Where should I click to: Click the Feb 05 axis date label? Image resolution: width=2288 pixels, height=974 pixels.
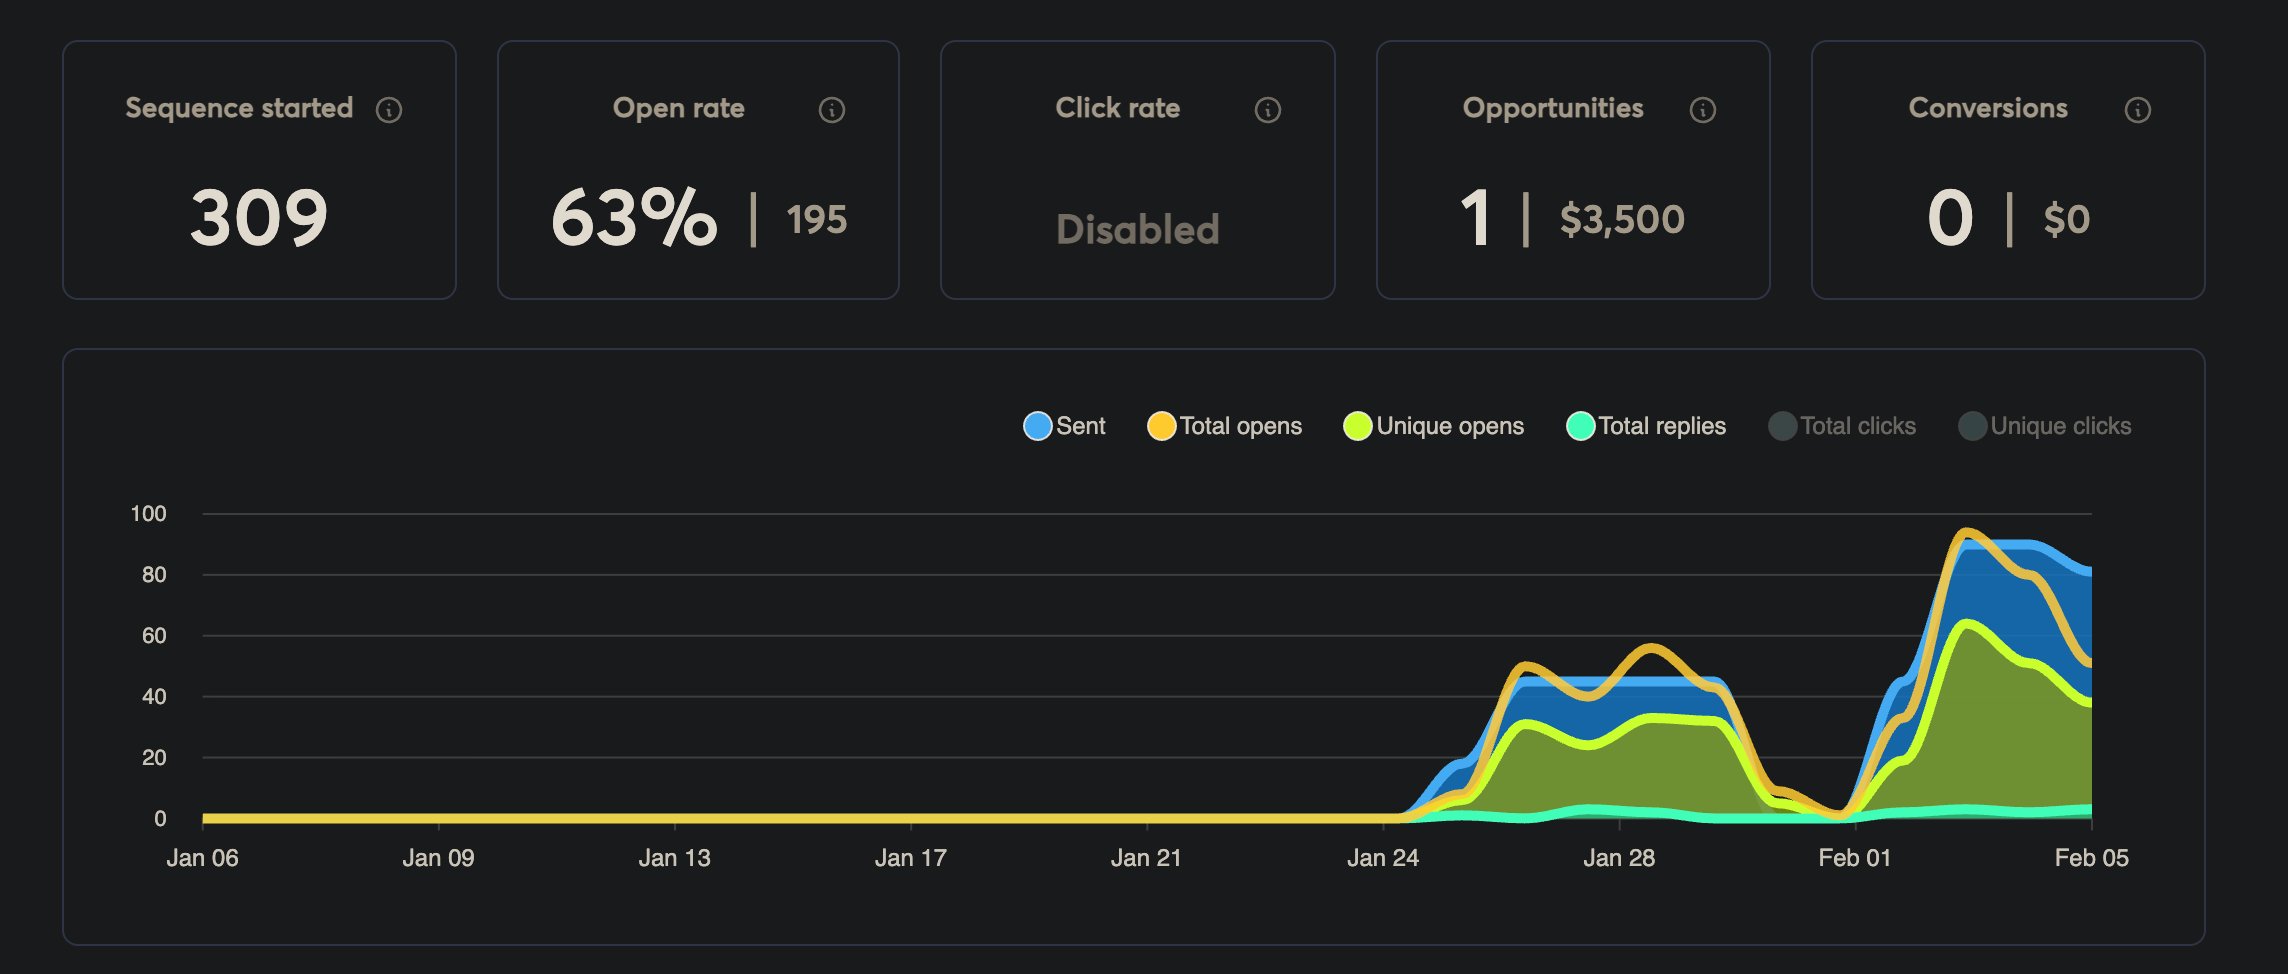(2091, 858)
